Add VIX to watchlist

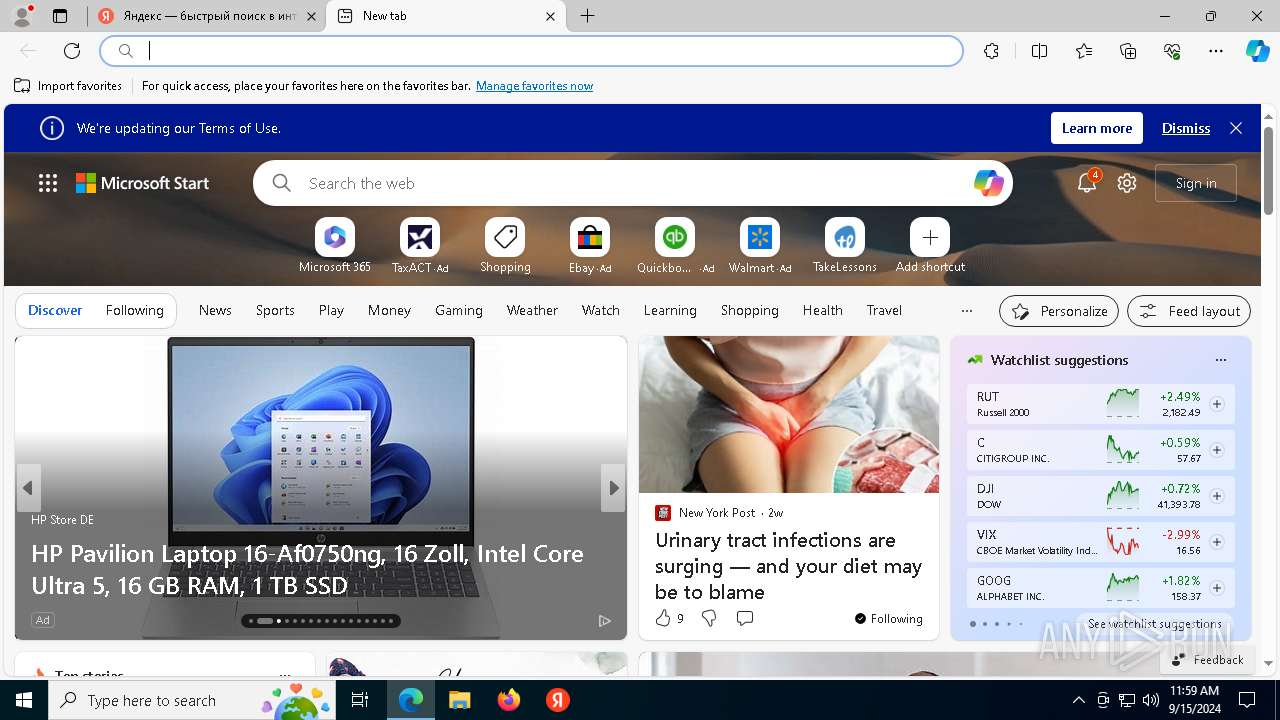(x=1217, y=542)
